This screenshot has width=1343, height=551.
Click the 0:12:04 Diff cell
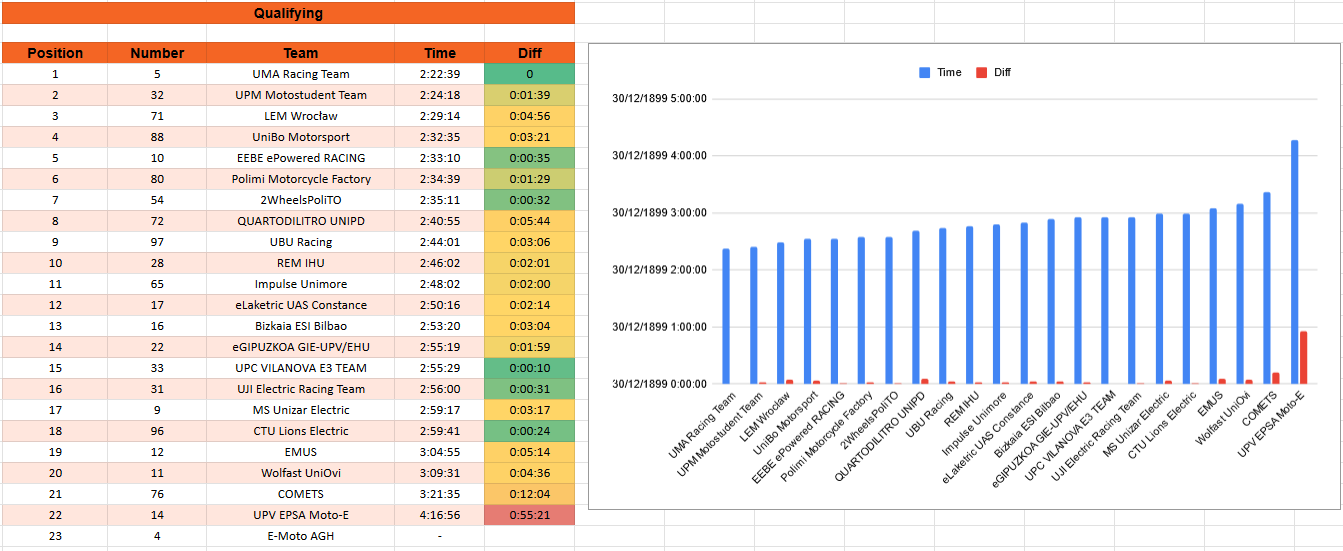click(530, 494)
